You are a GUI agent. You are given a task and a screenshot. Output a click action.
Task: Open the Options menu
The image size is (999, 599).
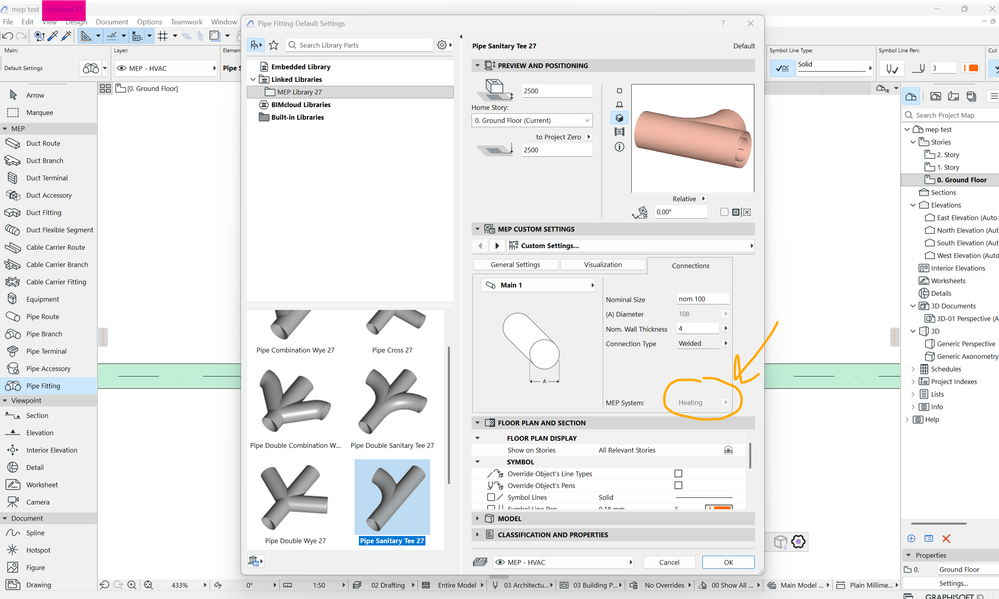(149, 22)
